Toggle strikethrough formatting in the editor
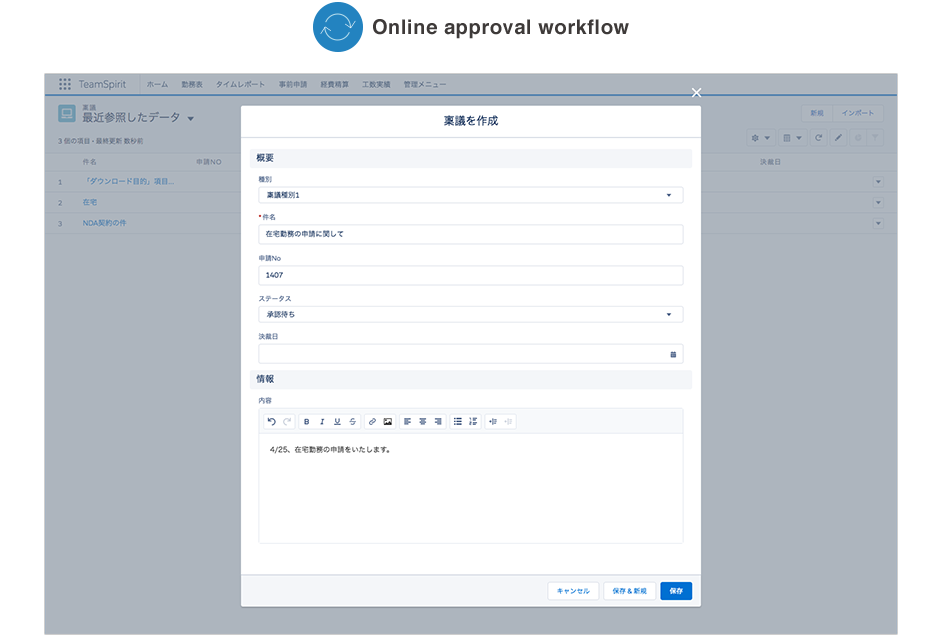This screenshot has height=635, width=942. (x=353, y=422)
